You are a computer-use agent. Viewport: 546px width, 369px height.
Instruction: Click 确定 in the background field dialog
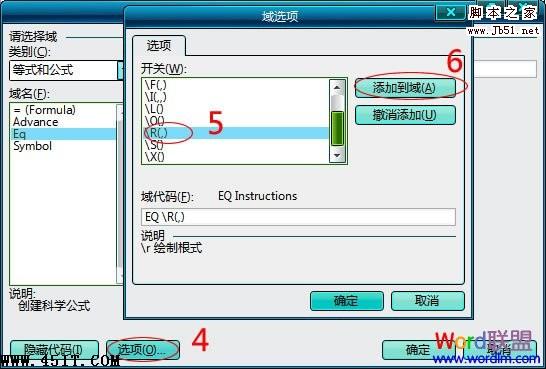point(419,350)
